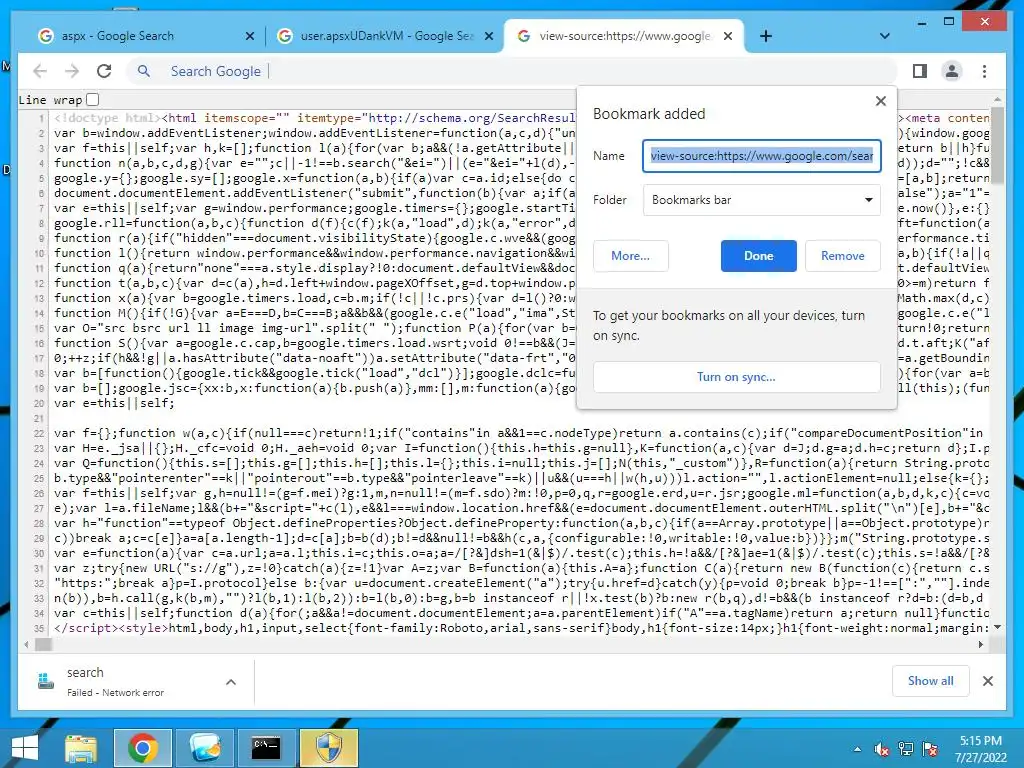This screenshot has height=768, width=1024.
Task: Open the Windows Start menu
Action: click(24, 748)
